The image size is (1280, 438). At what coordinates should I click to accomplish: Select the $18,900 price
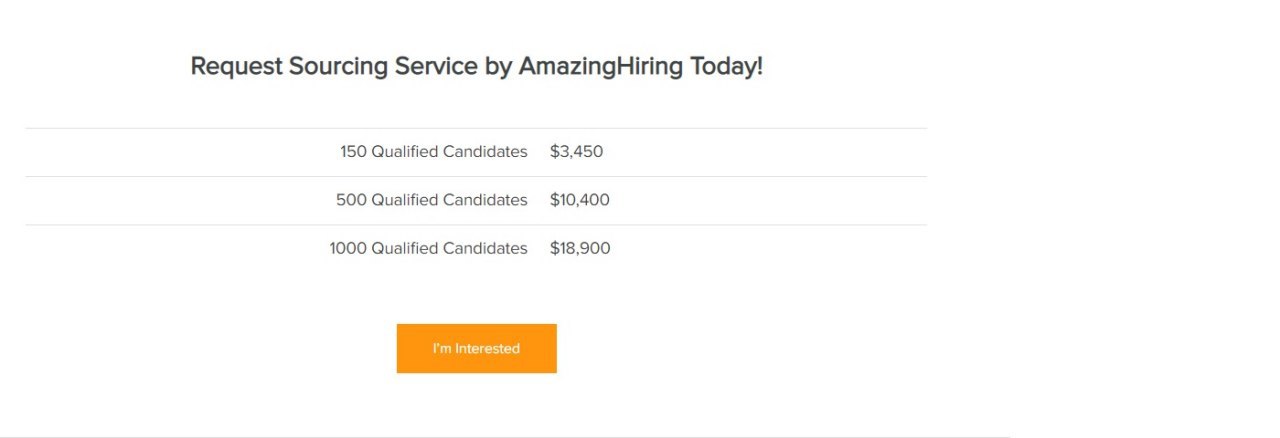coord(580,248)
